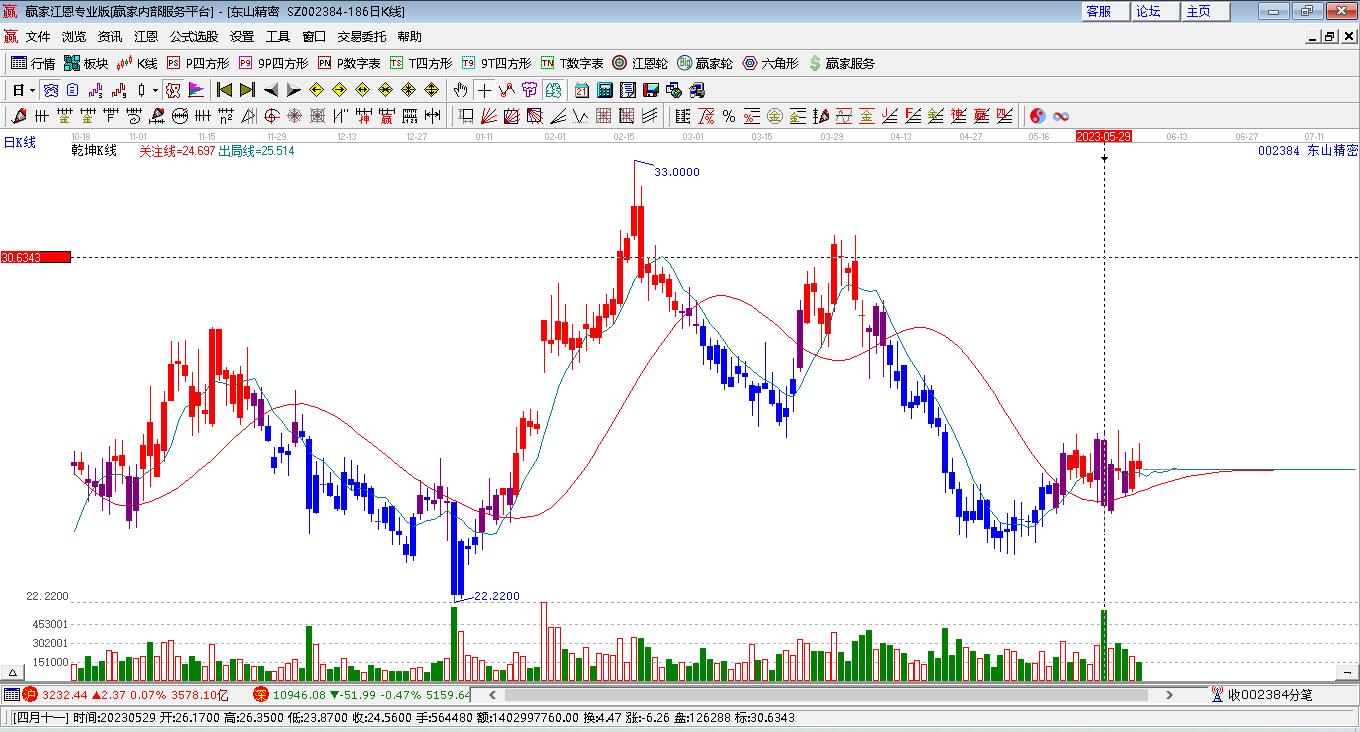Jump to first bar with yellow skip-back icon
1360x732 pixels.
pos(225,90)
